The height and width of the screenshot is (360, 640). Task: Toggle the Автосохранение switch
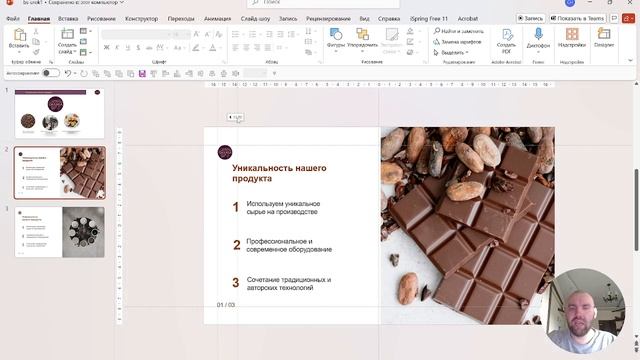pyautogui.click(x=51, y=73)
